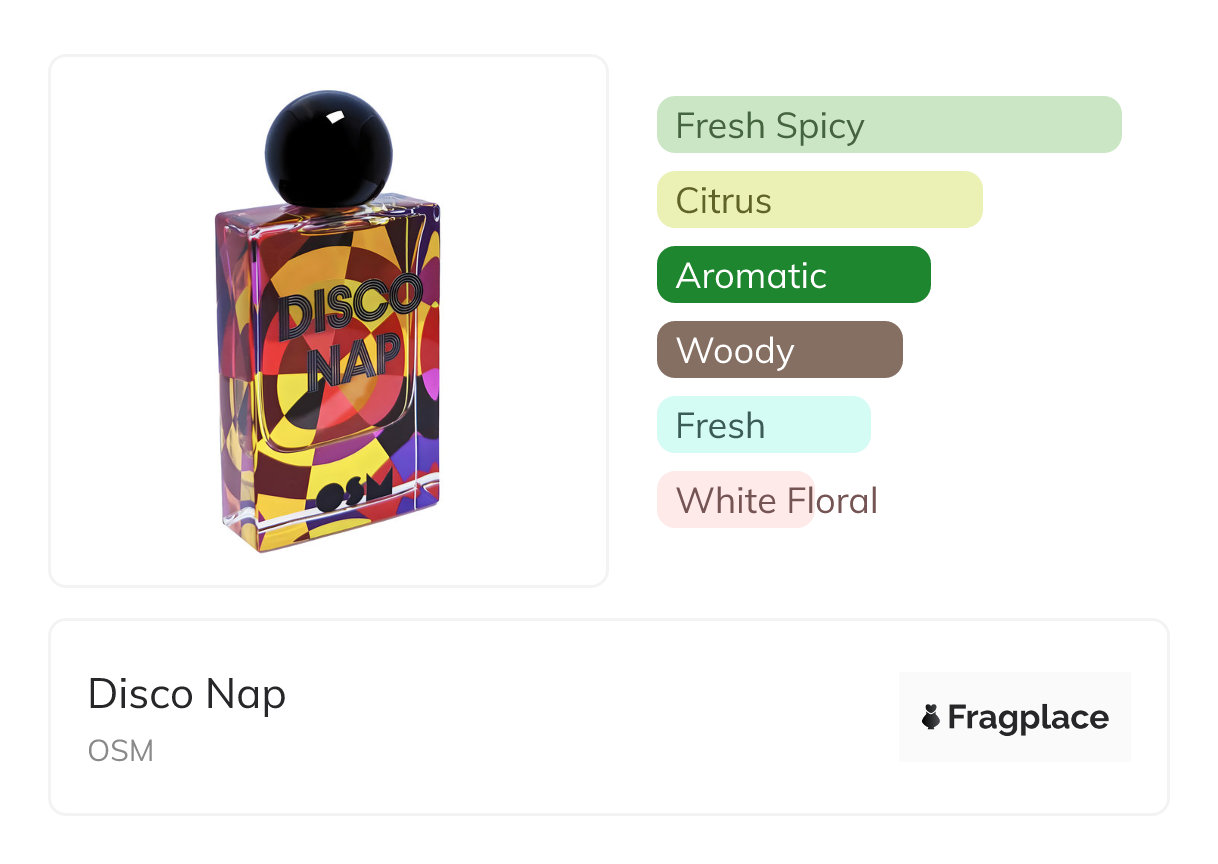Click the word Spicy in the top accord
1218x864 pixels.
(824, 126)
